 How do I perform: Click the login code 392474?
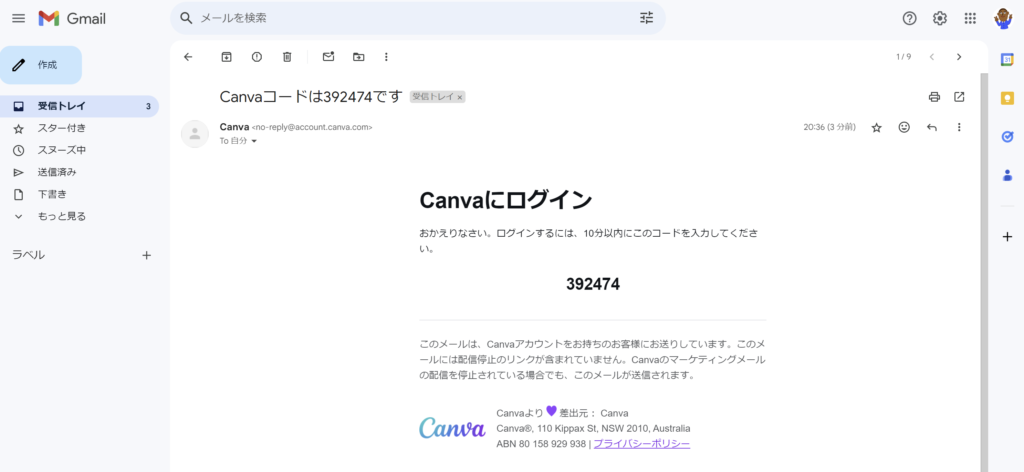click(x=593, y=284)
